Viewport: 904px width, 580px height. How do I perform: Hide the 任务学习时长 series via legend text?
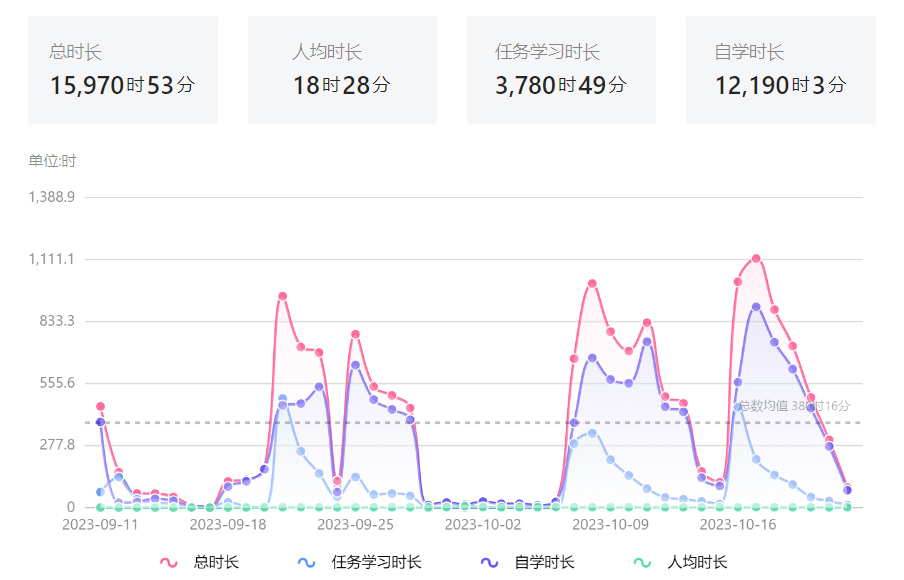click(x=376, y=563)
